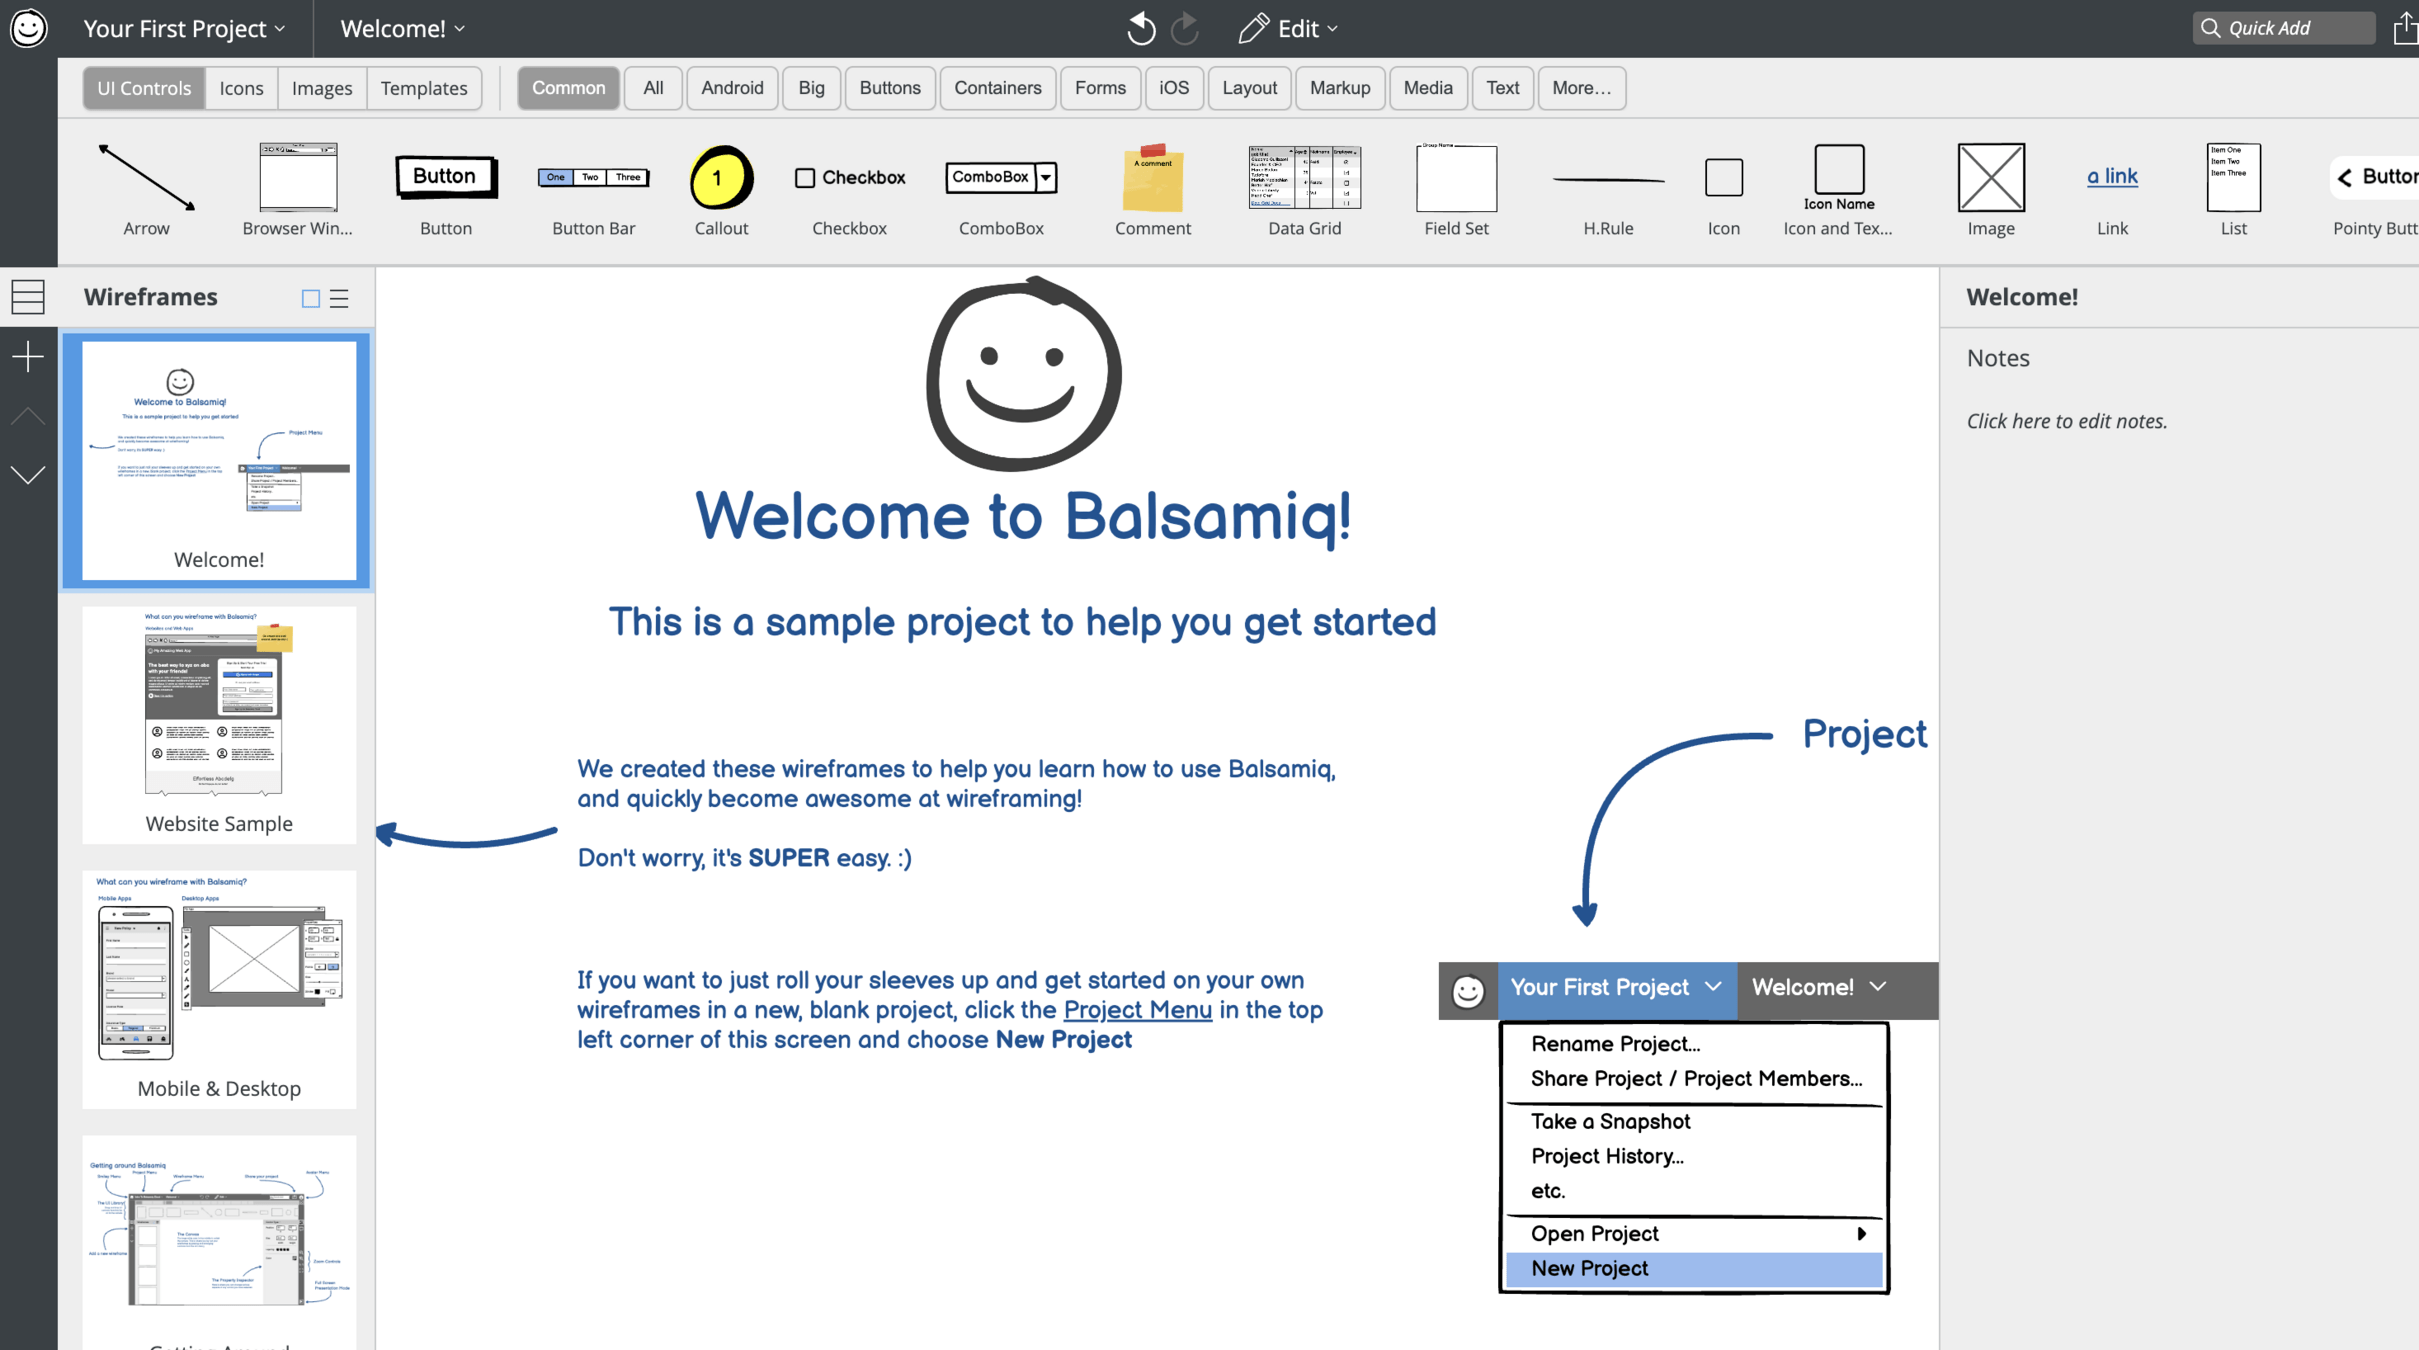Switch wireframes to list view
This screenshot has width=2419, height=1350.
[340, 298]
